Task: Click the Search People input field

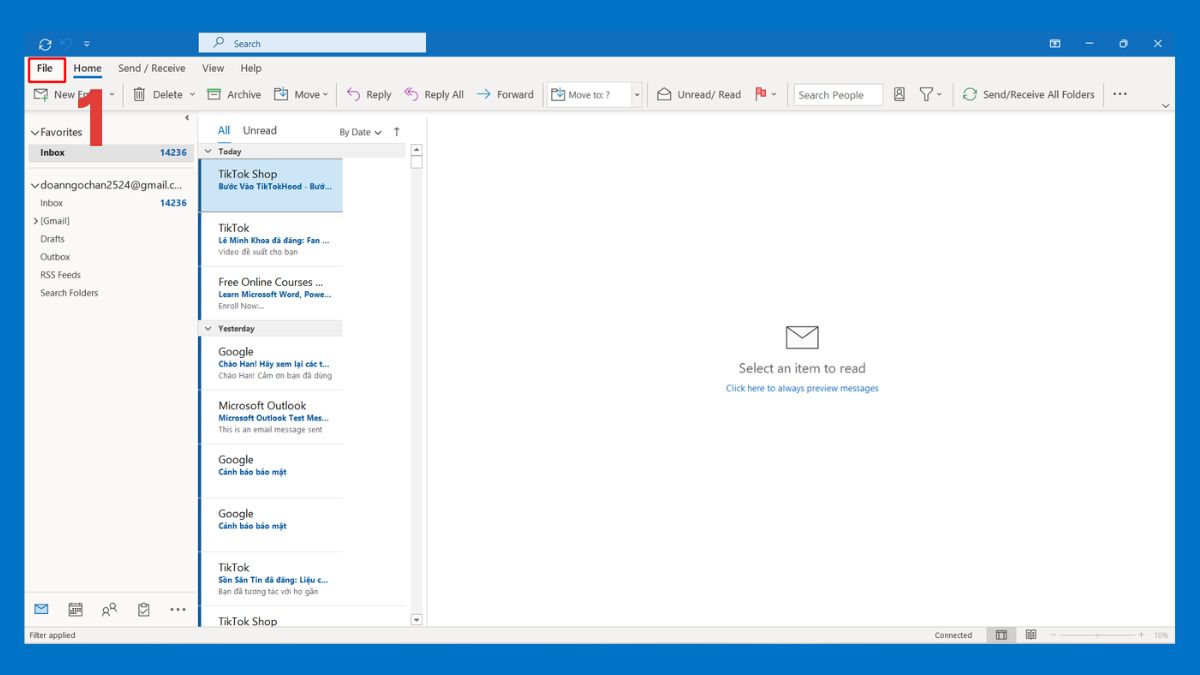Action: [x=837, y=95]
